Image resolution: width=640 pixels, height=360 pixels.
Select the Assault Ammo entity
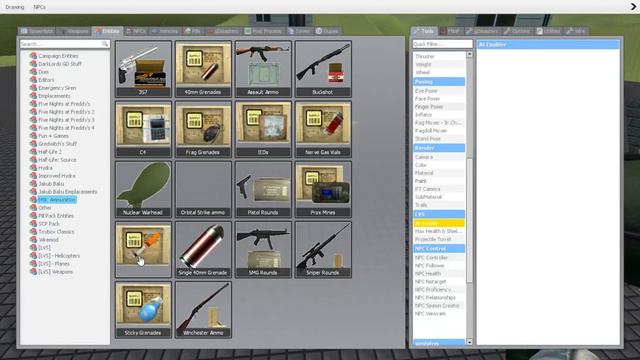(263, 69)
